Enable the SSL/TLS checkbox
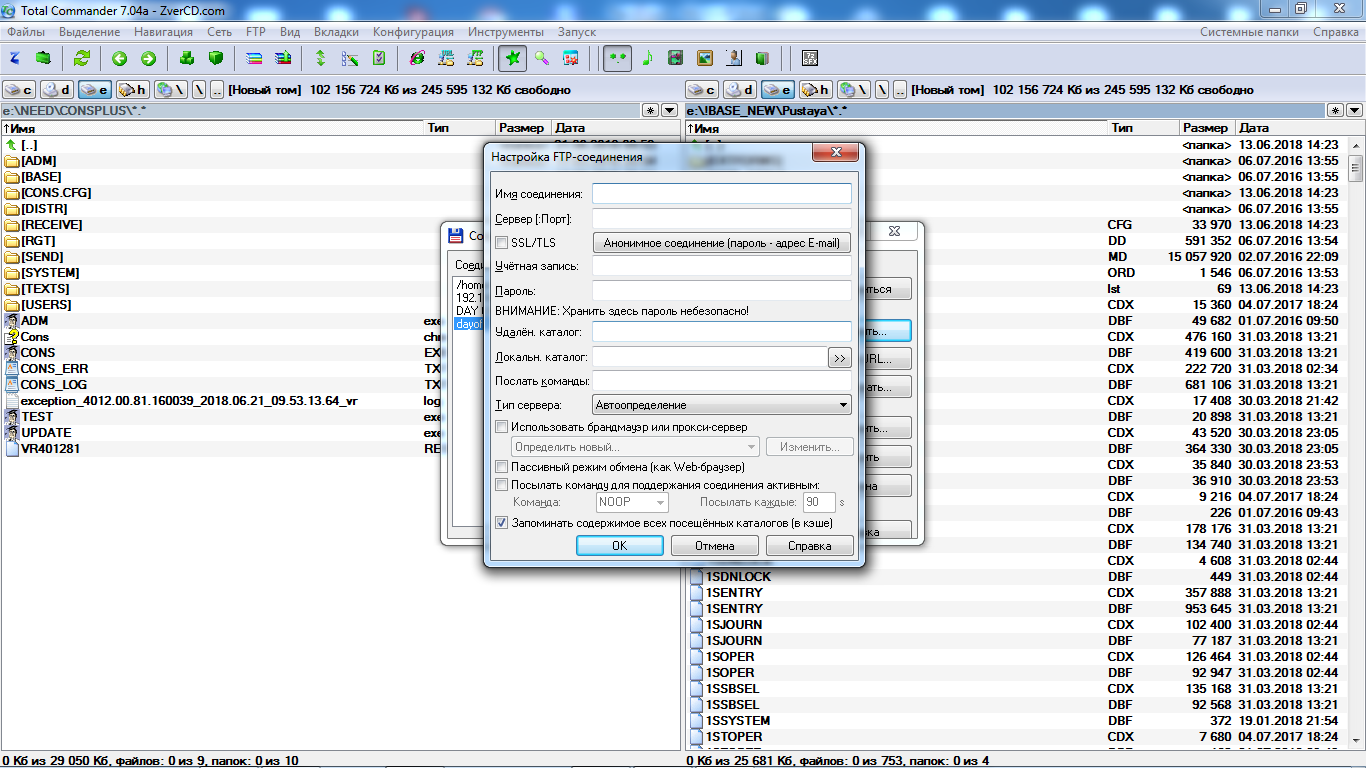Image resolution: width=1366 pixels, height=768 pixels. (x=502, y=243)
